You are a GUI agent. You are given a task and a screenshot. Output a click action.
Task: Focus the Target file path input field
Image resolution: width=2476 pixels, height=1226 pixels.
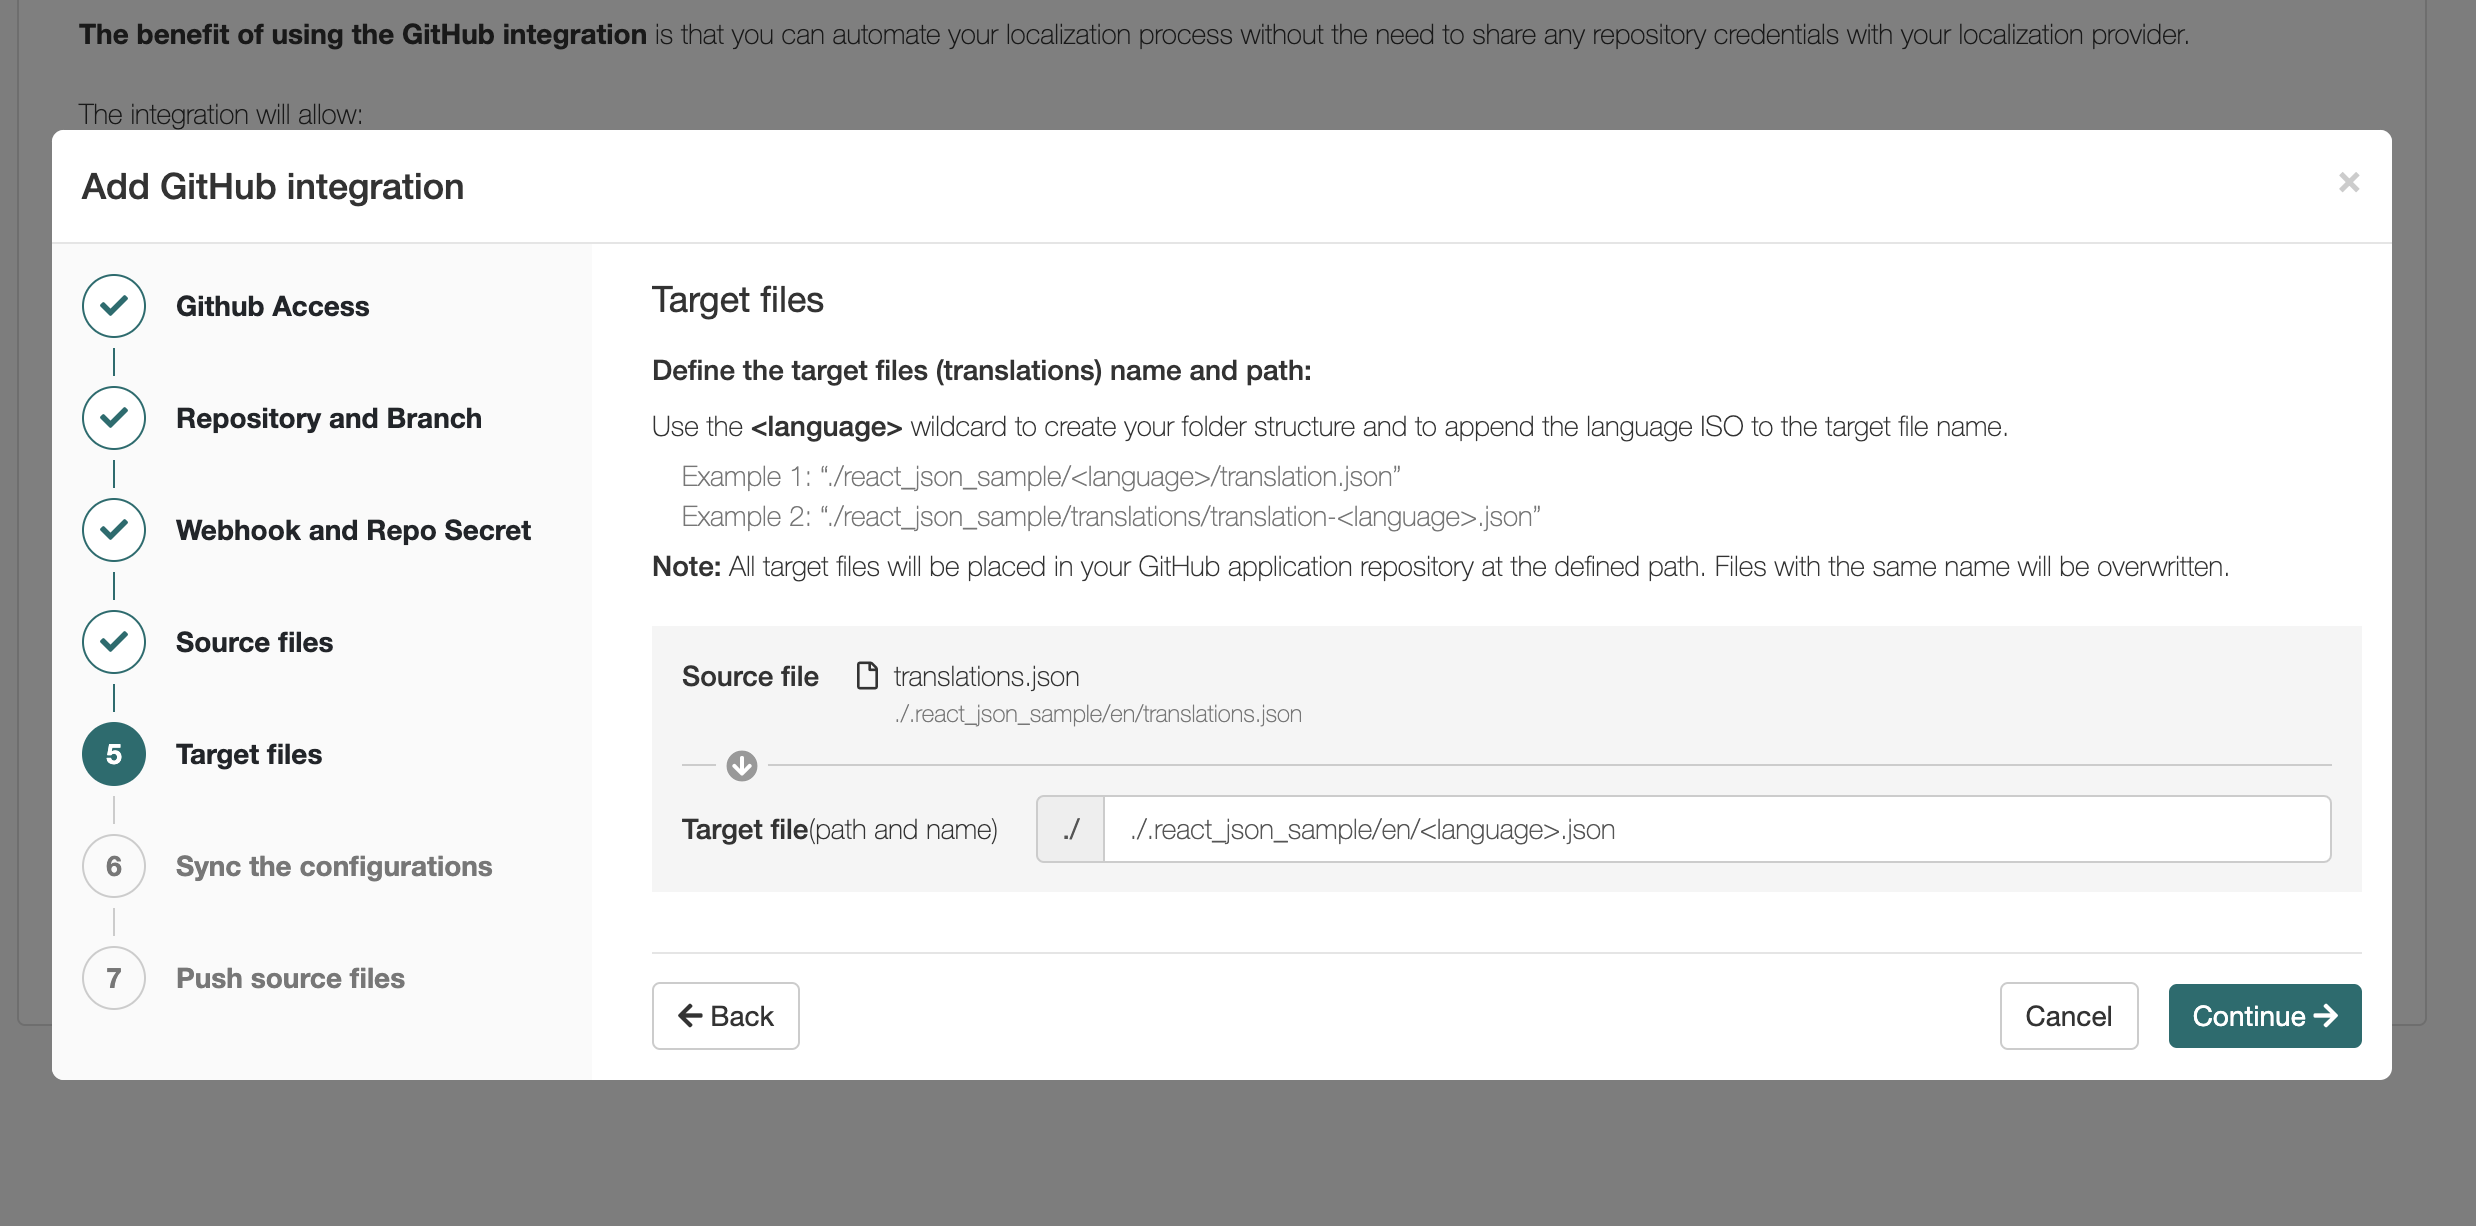click(x=1717, y=829)
